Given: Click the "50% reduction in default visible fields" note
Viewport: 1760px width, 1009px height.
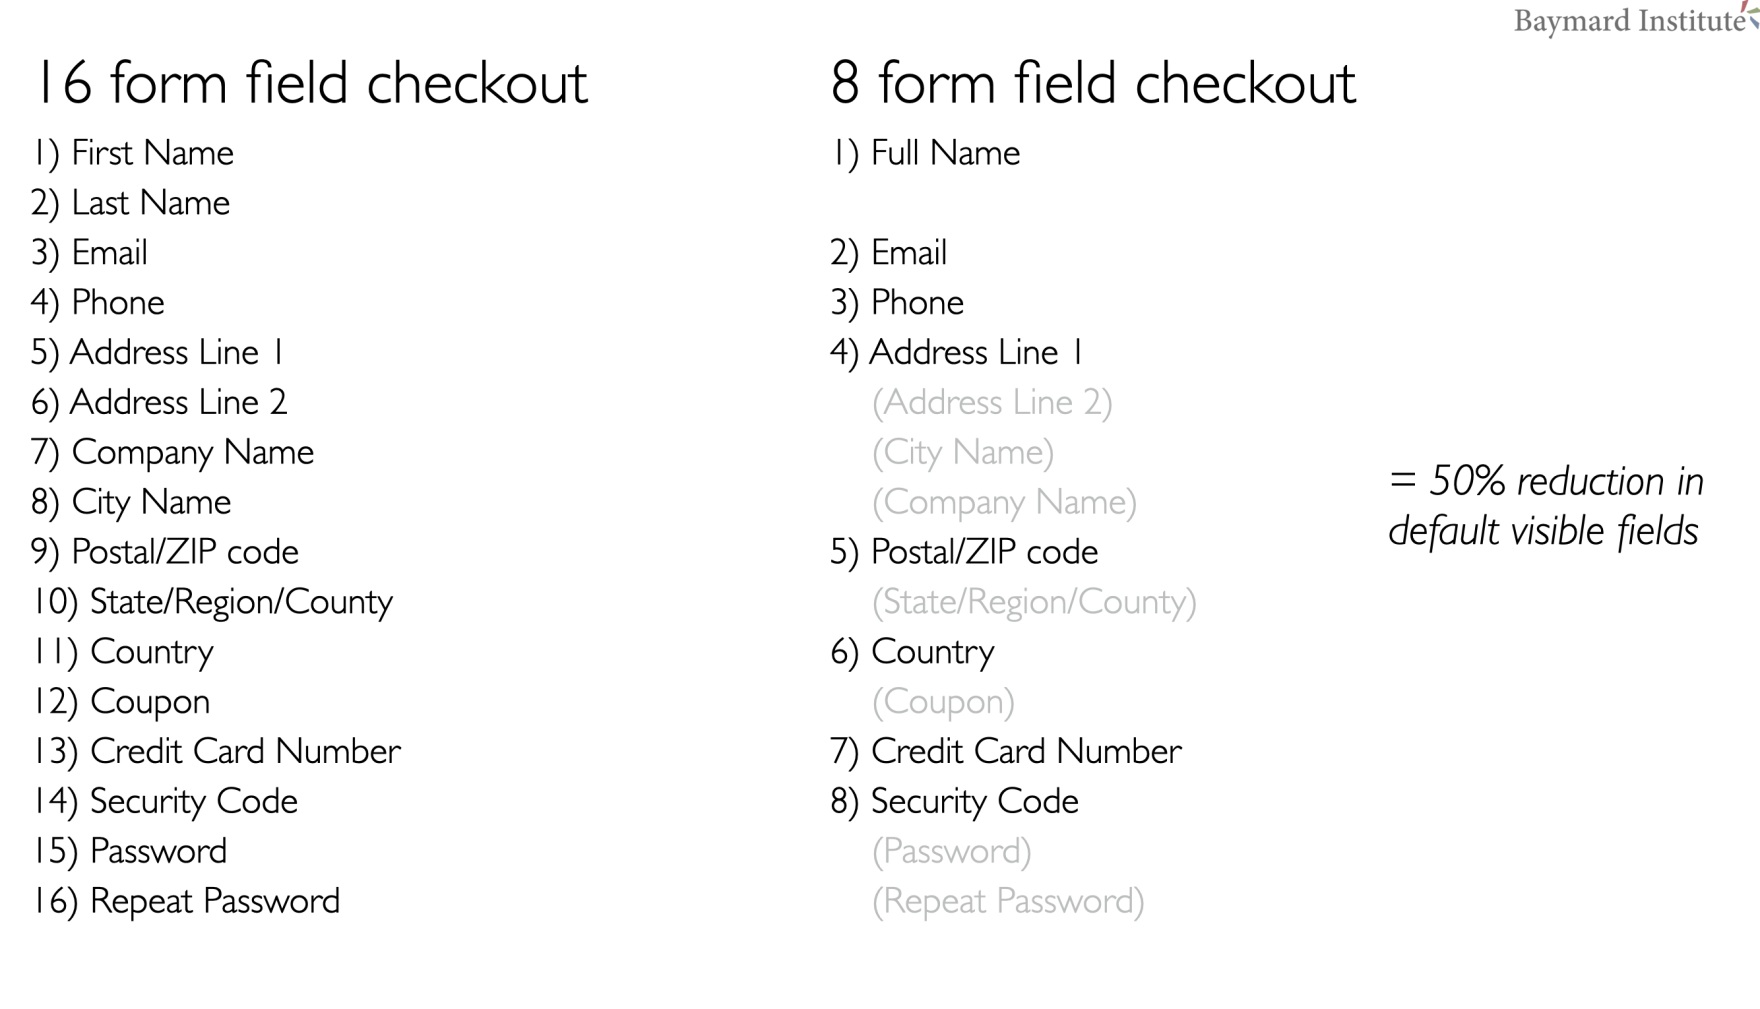Looking at the screenshot, I should (x=1545, y=506).
